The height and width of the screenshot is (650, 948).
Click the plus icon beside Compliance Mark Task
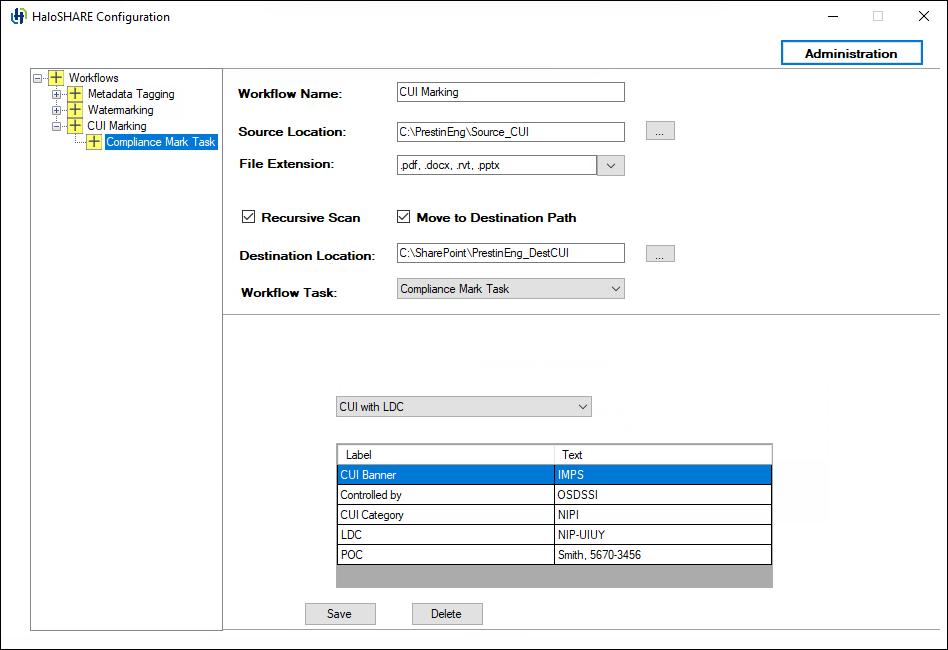click(94, 142)
